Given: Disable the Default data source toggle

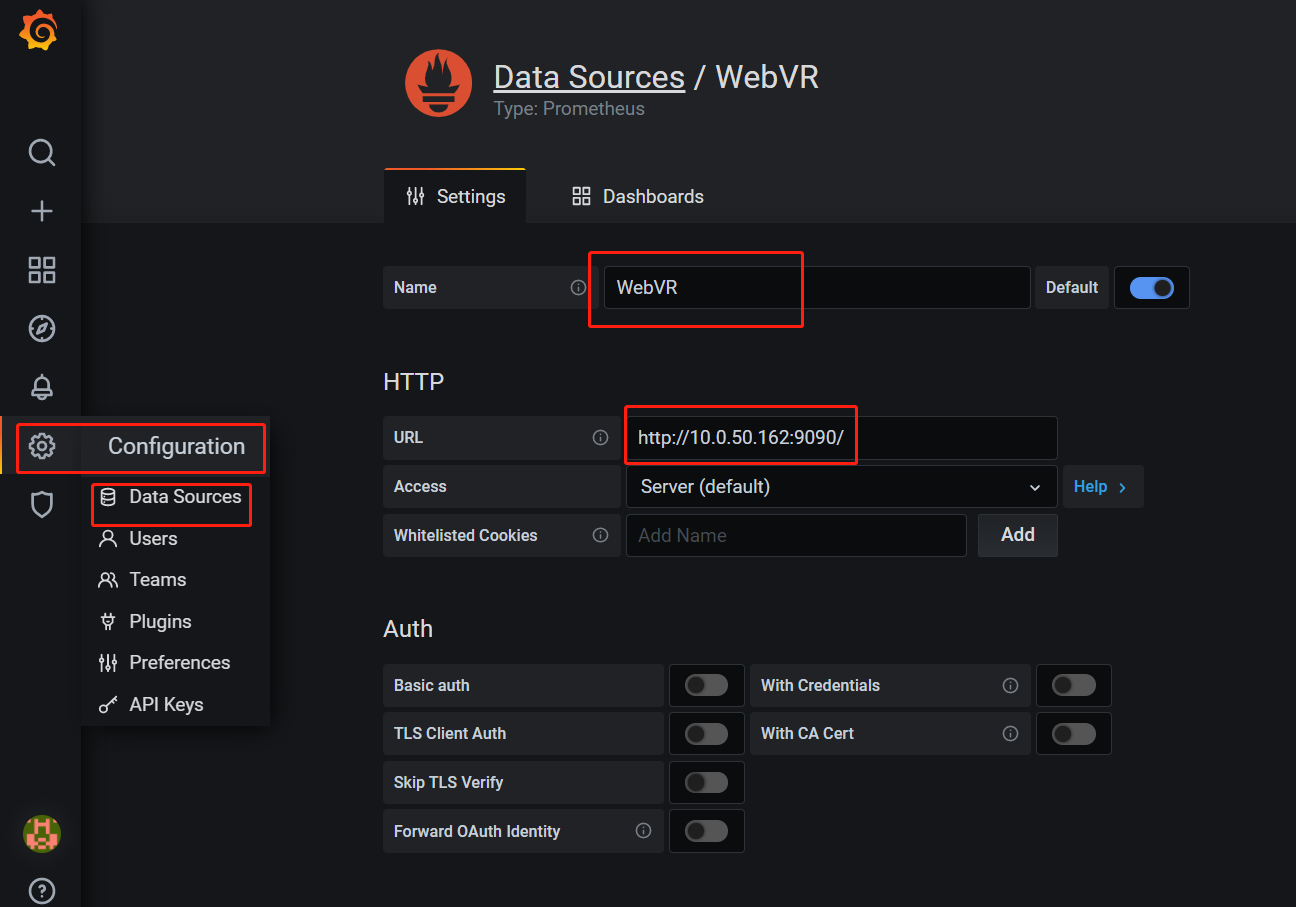Looking at the screenshot, I should (x=1151, y=287).
